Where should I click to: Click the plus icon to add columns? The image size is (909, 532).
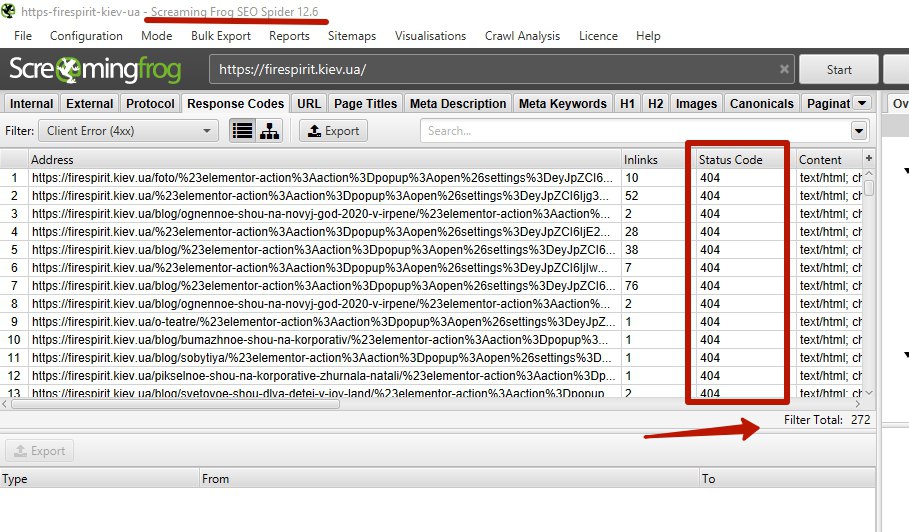coord(868,158)
